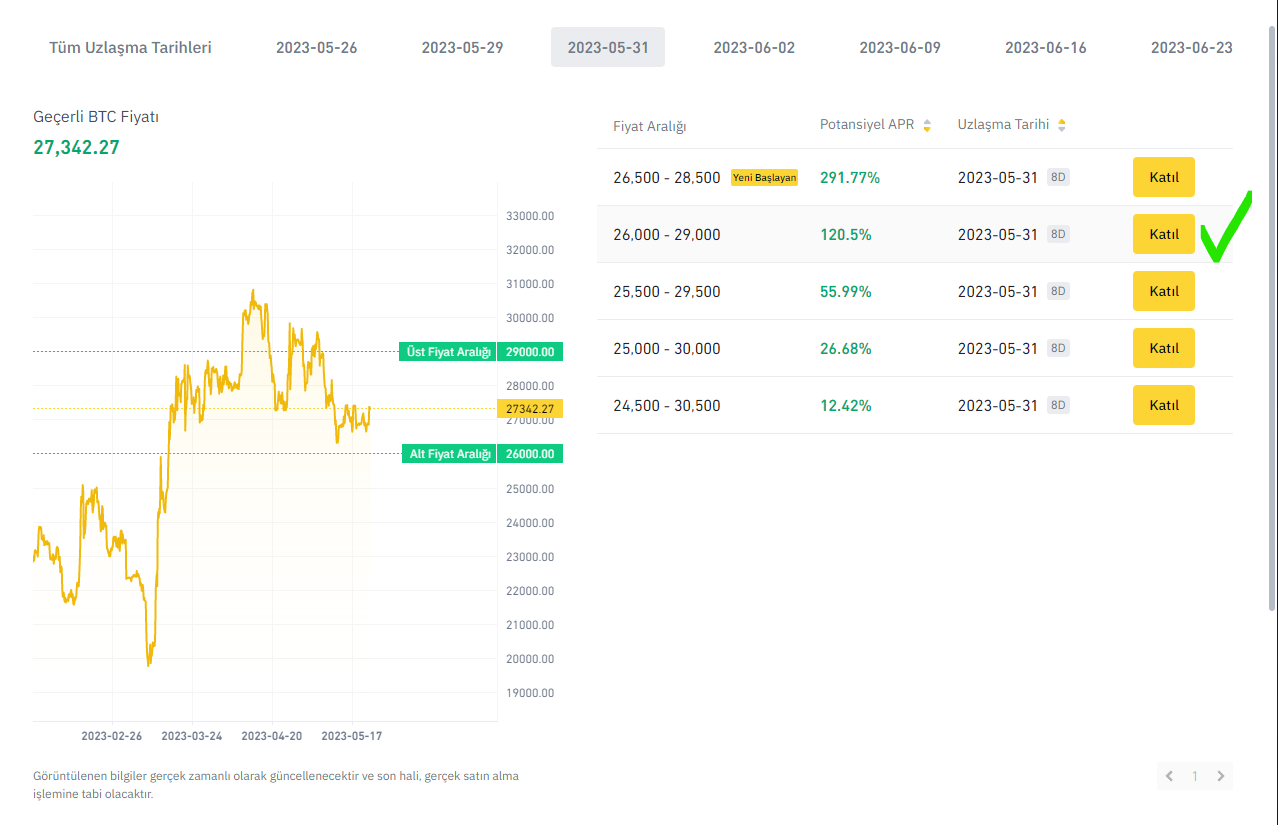The width and height of the screenshot is (1278, 825).
Task: Click the Yeni Başlayan tag
Action: (x=764, y=177)
